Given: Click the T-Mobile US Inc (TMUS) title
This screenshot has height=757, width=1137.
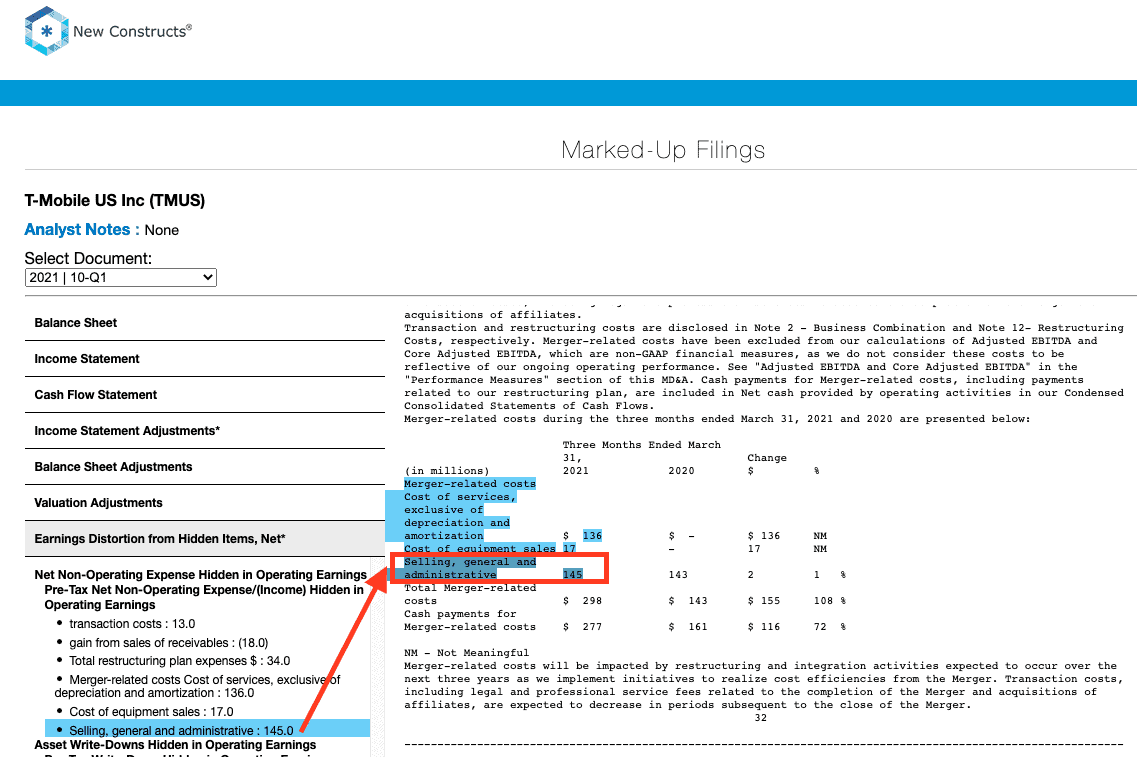Looking at the screenshot, I should coord(115,201).
